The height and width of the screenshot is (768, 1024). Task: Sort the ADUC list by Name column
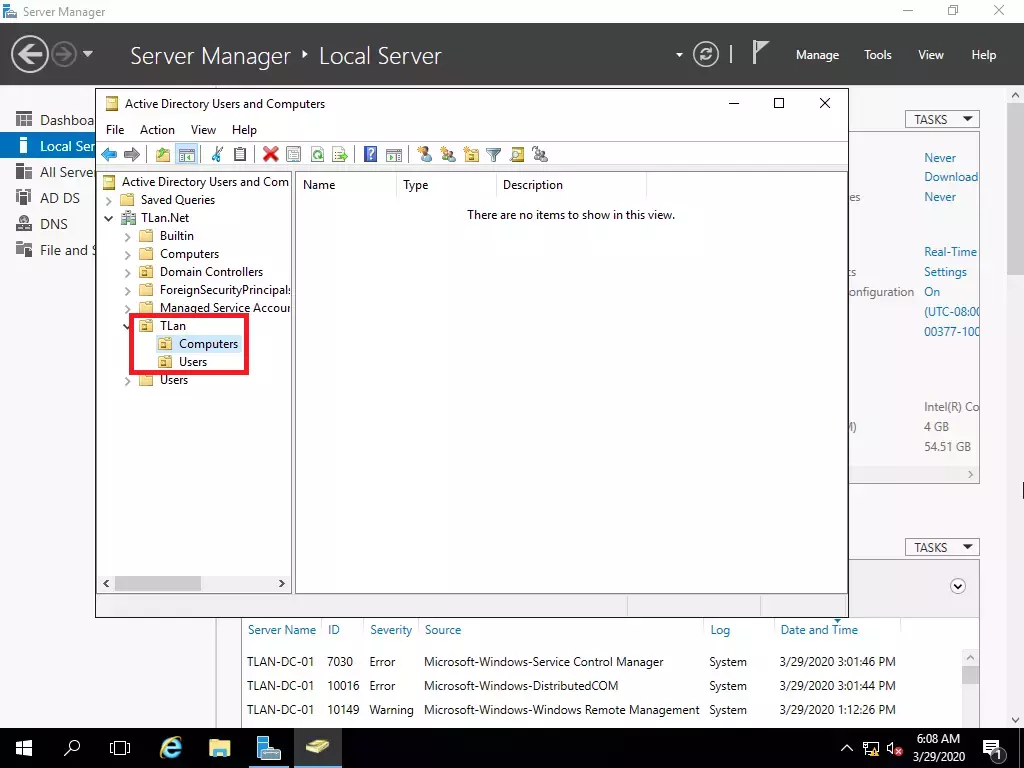346,185
